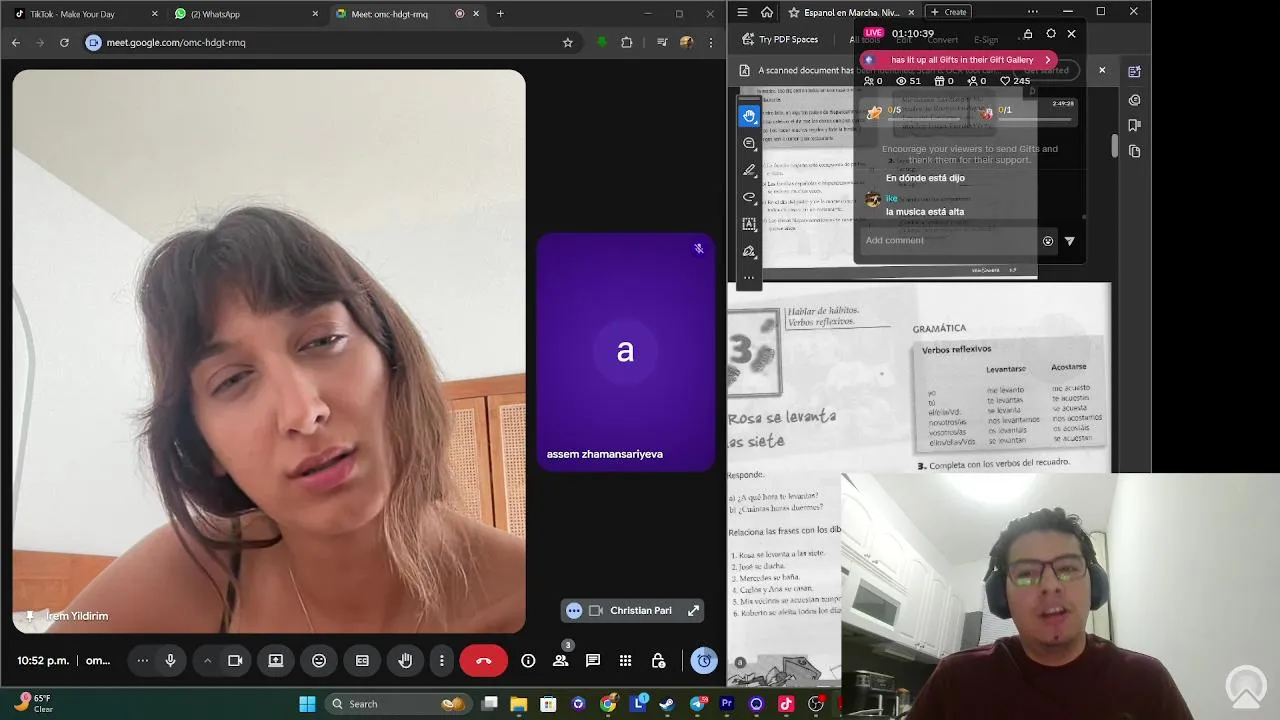Raise your hand in the meeting

[405, 661]
